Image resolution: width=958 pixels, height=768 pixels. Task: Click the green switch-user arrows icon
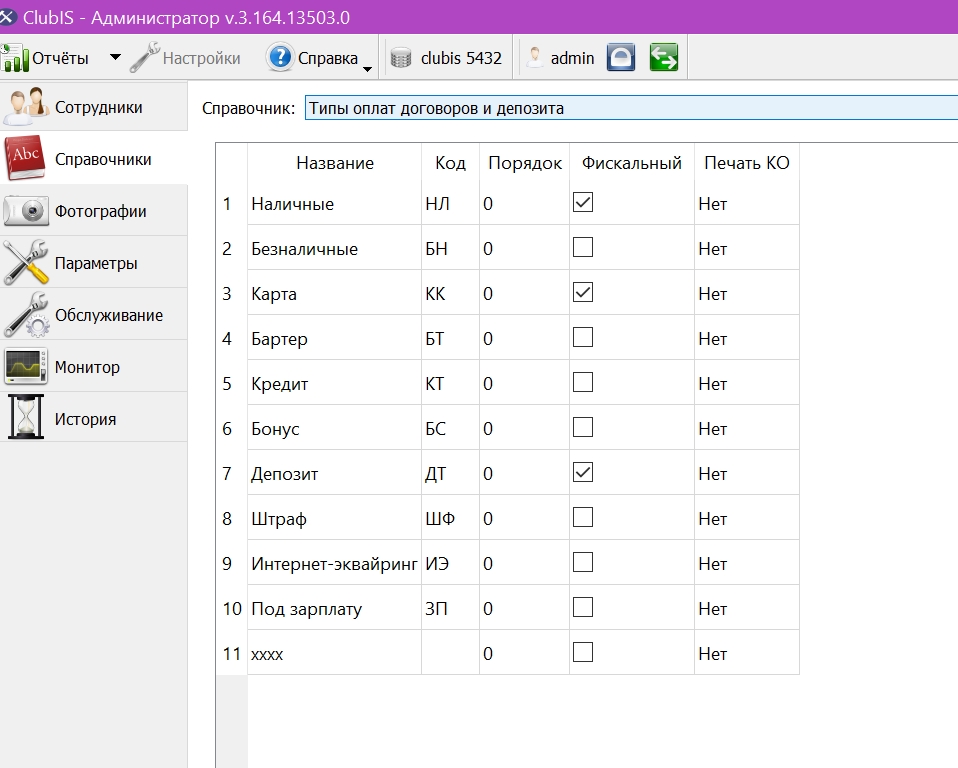pyautogui.click(x=664, y=57)
